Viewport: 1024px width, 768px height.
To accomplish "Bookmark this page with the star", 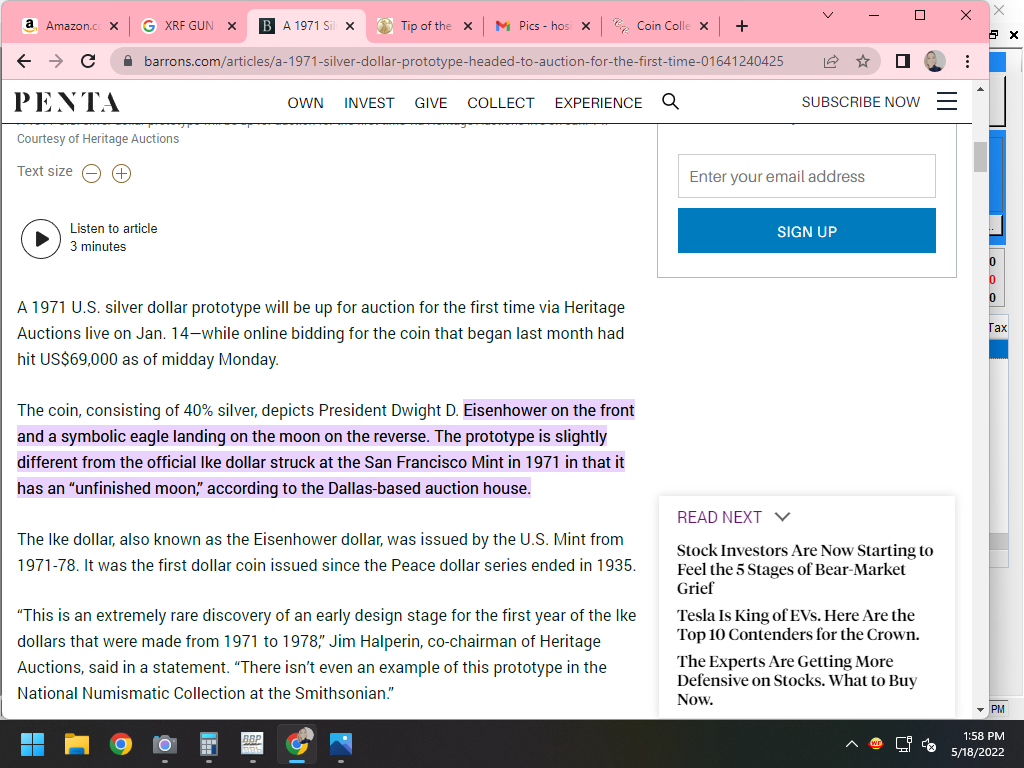I will [x=863, y=61].
